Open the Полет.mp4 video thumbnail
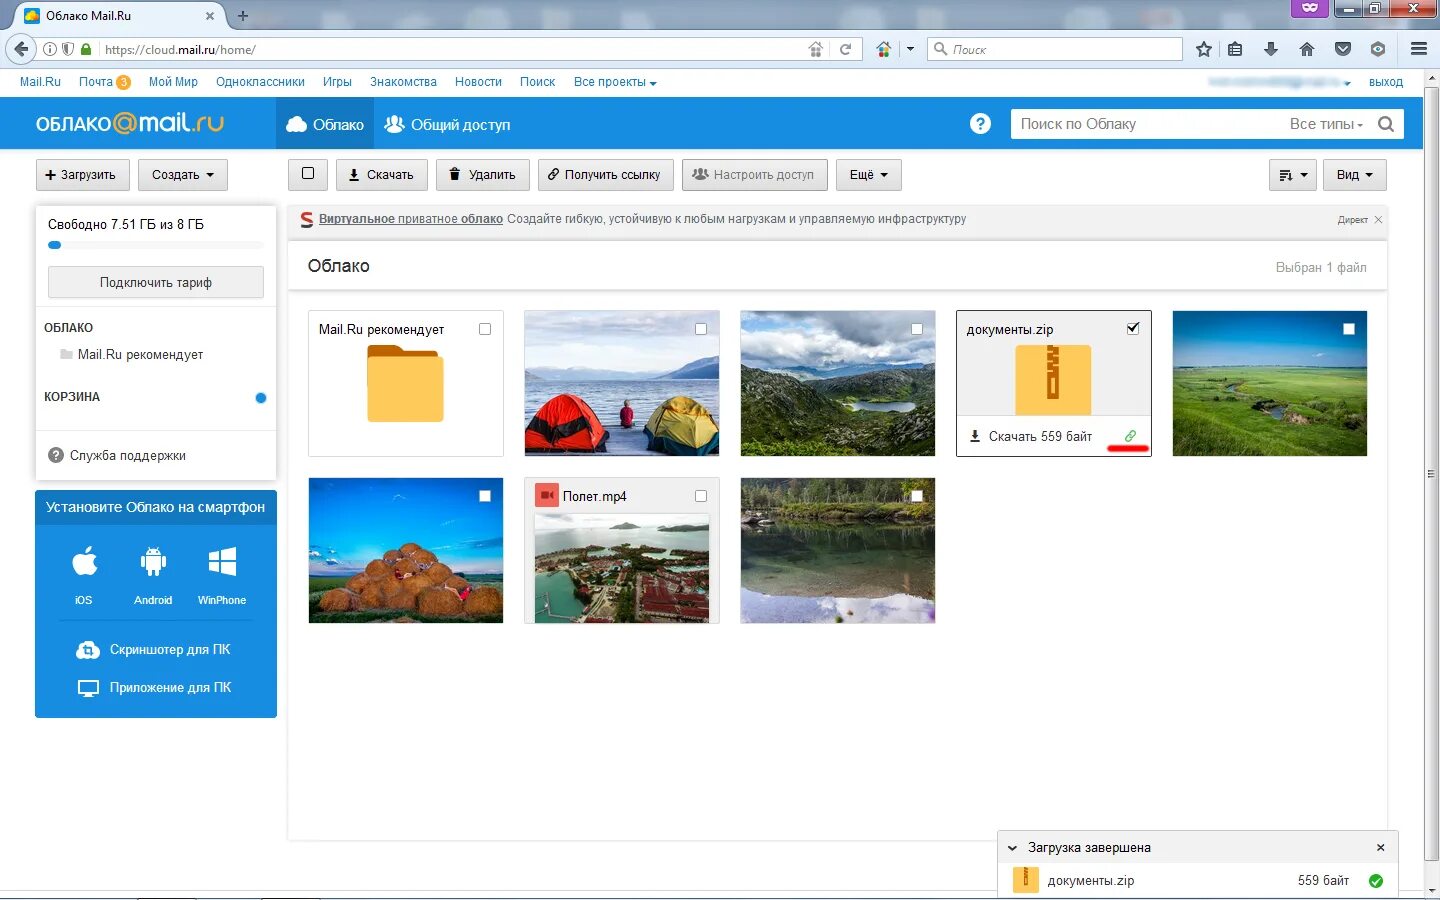1440x900 pixels. [622, 569]
